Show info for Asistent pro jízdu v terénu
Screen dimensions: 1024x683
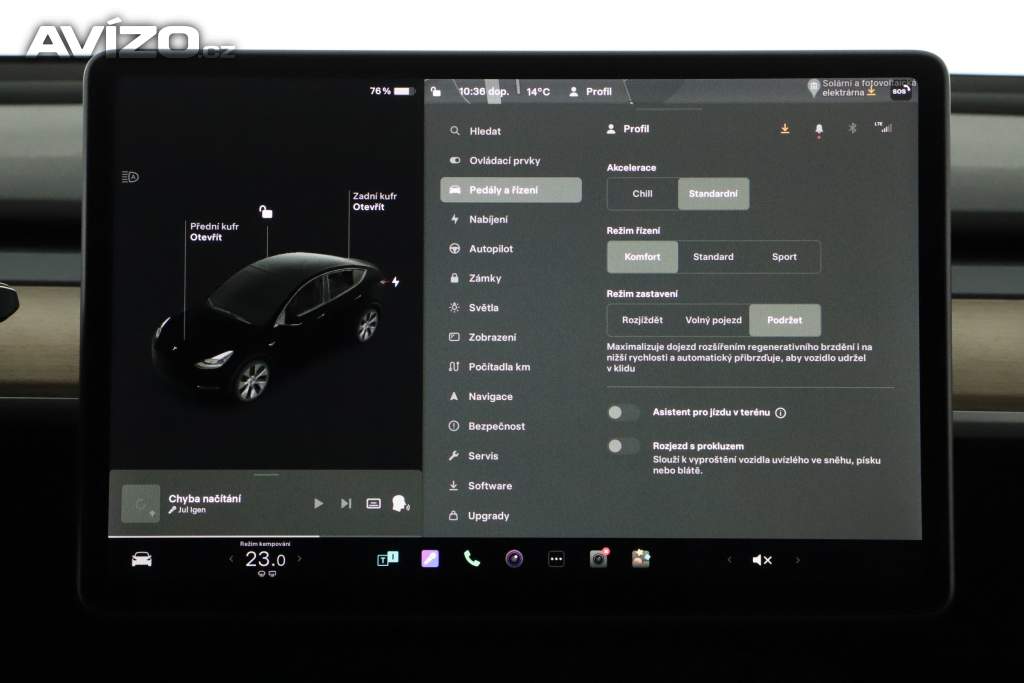click(780, 413)
